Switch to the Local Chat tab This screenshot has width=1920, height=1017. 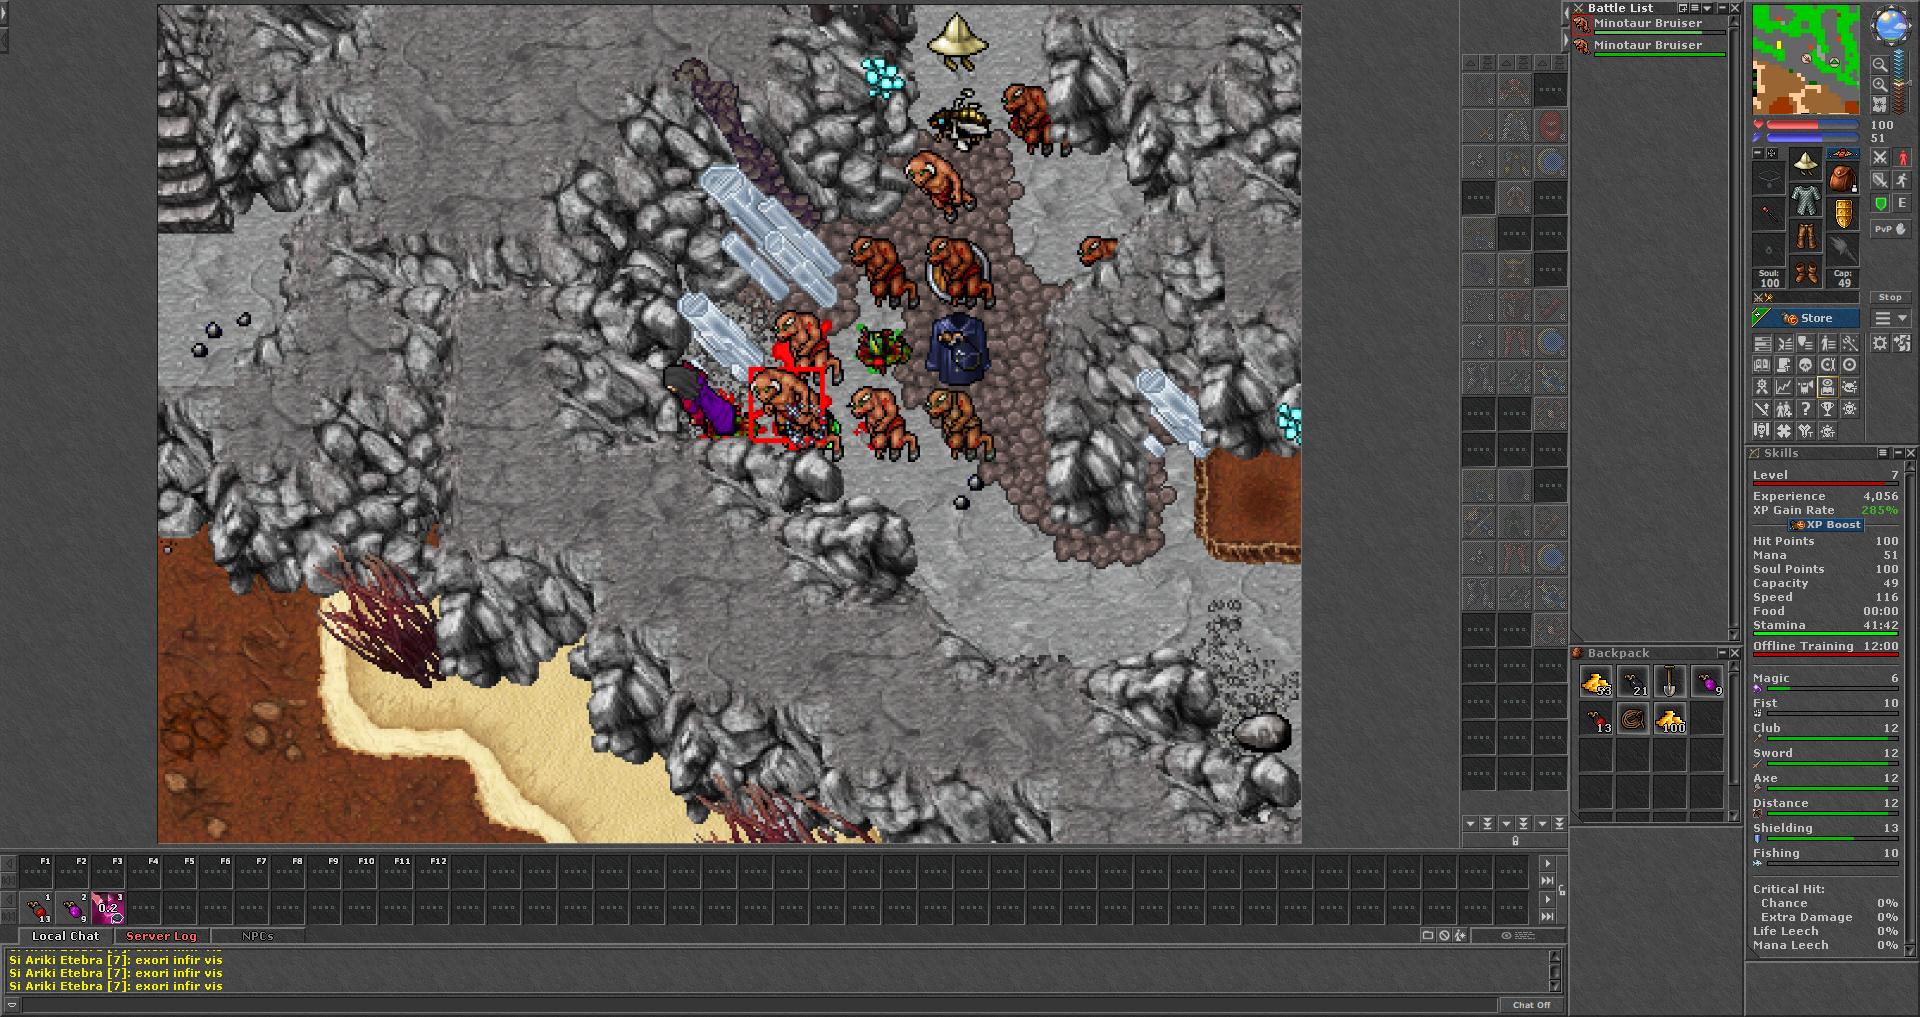point(65,936)
